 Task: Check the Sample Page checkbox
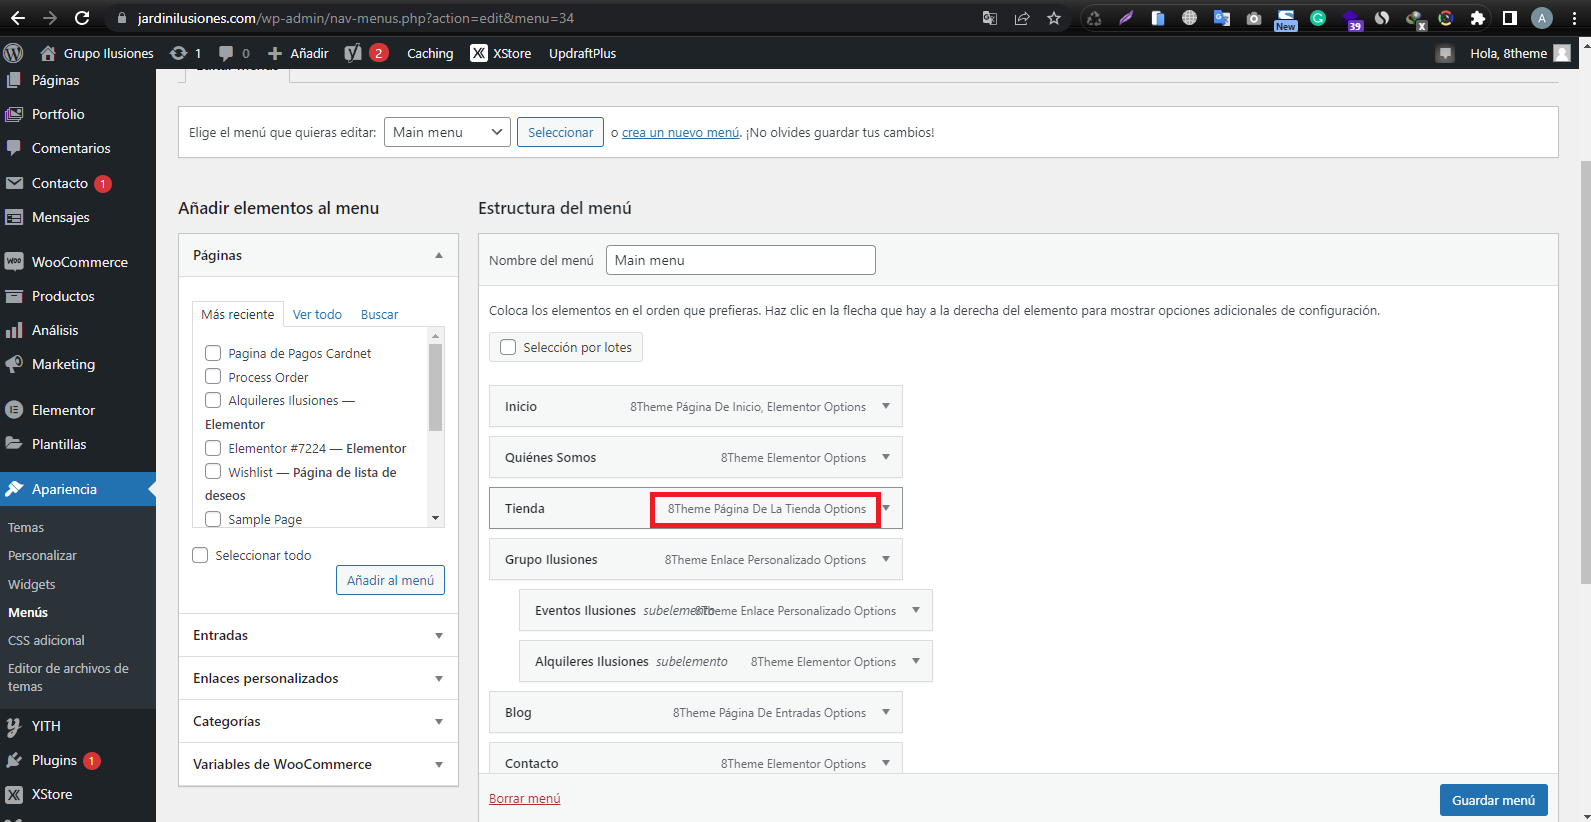213,519
